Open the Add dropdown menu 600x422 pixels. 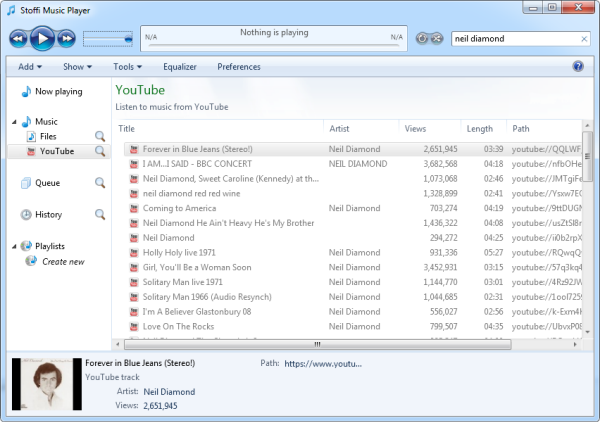coord(29,67)
